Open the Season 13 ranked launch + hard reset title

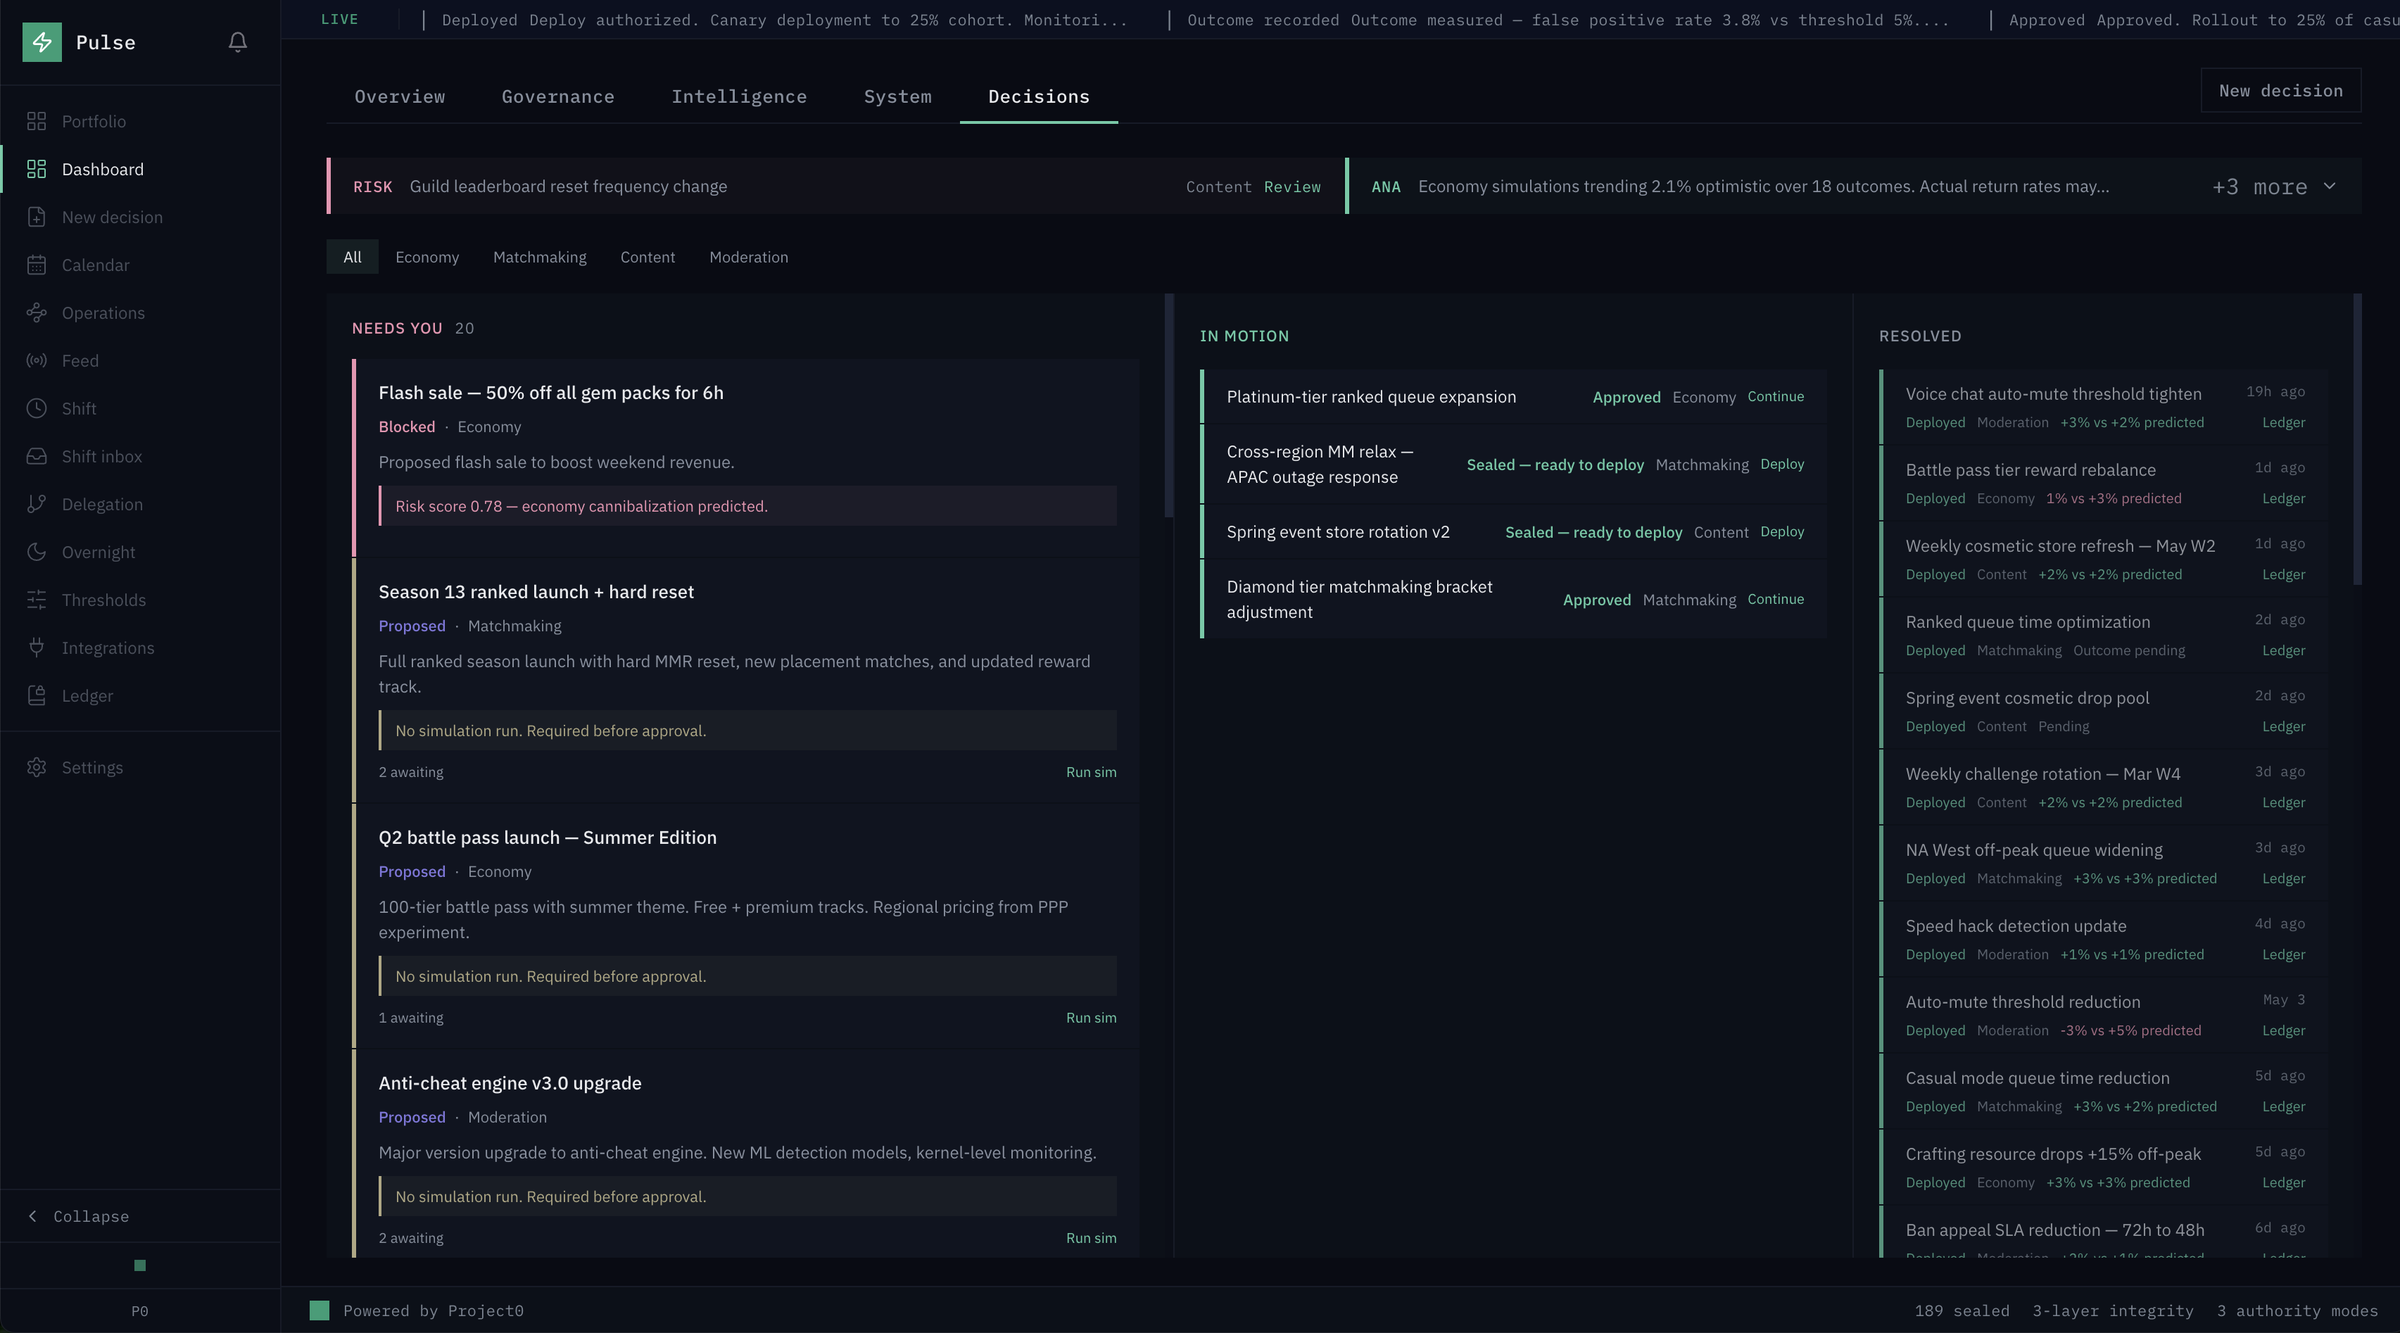coord(536,592)
